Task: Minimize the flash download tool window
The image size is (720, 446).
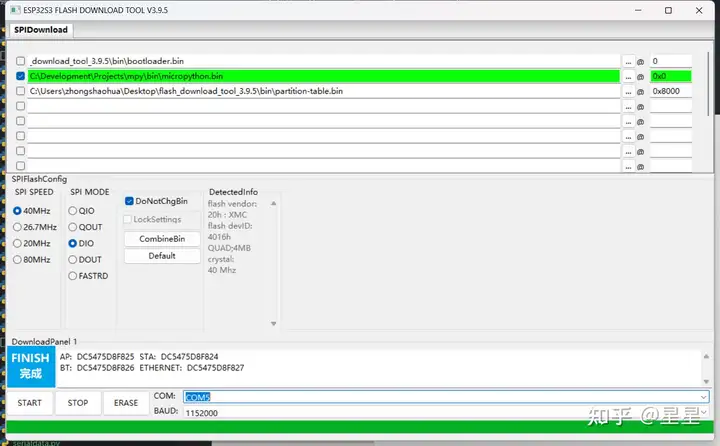Action: (x=638, y=10)
